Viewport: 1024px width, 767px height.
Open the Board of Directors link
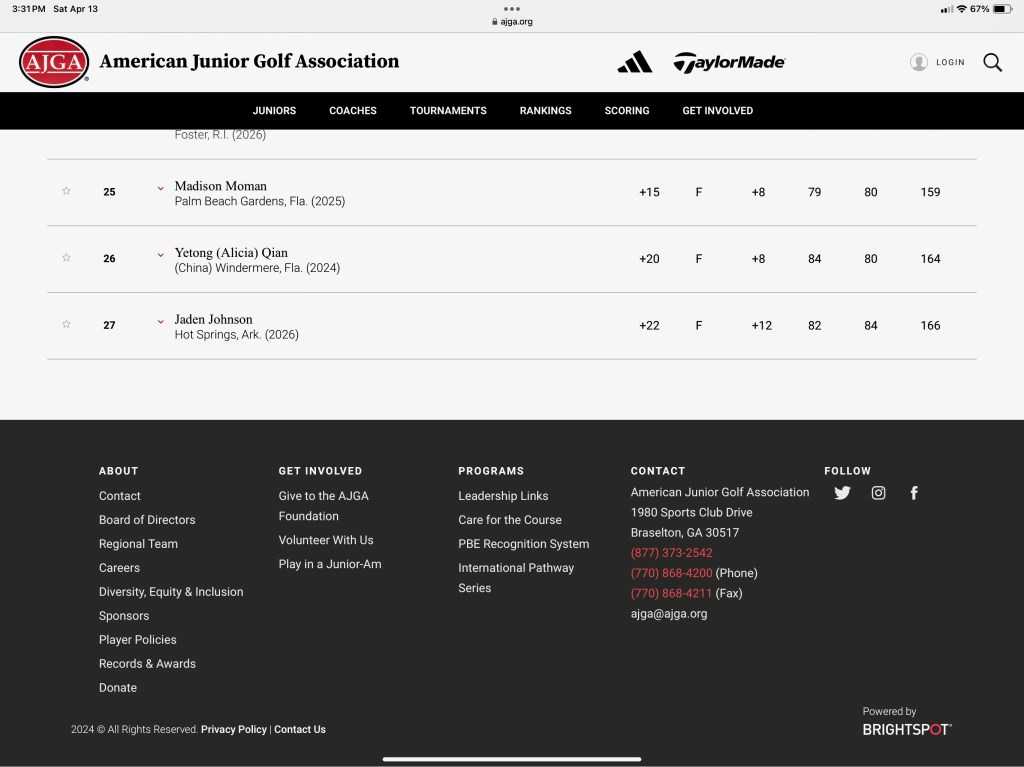(x=147, y=520)
